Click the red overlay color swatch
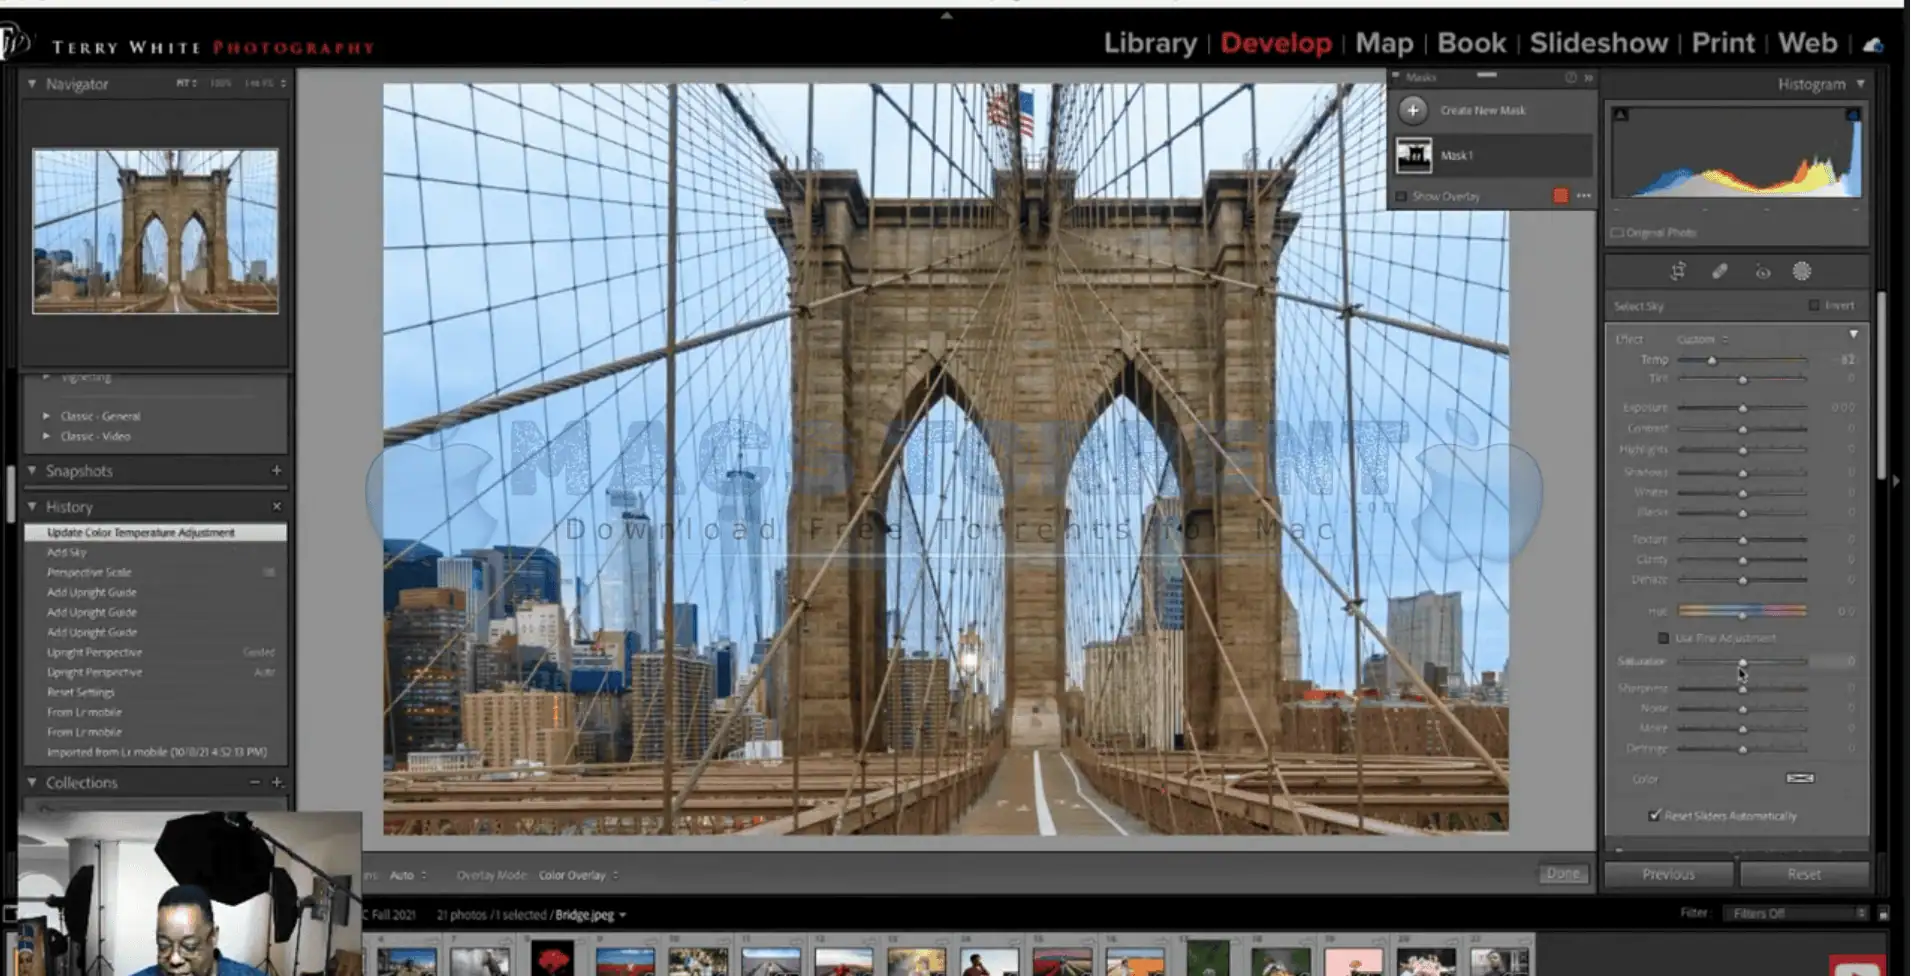The width and height of the screenshot is (1911, 976). [1560, 196]
